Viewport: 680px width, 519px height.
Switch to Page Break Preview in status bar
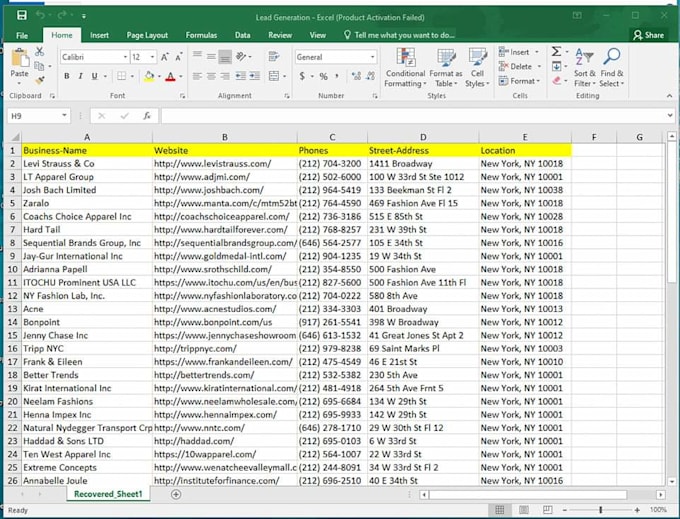(x=547, y=510)
